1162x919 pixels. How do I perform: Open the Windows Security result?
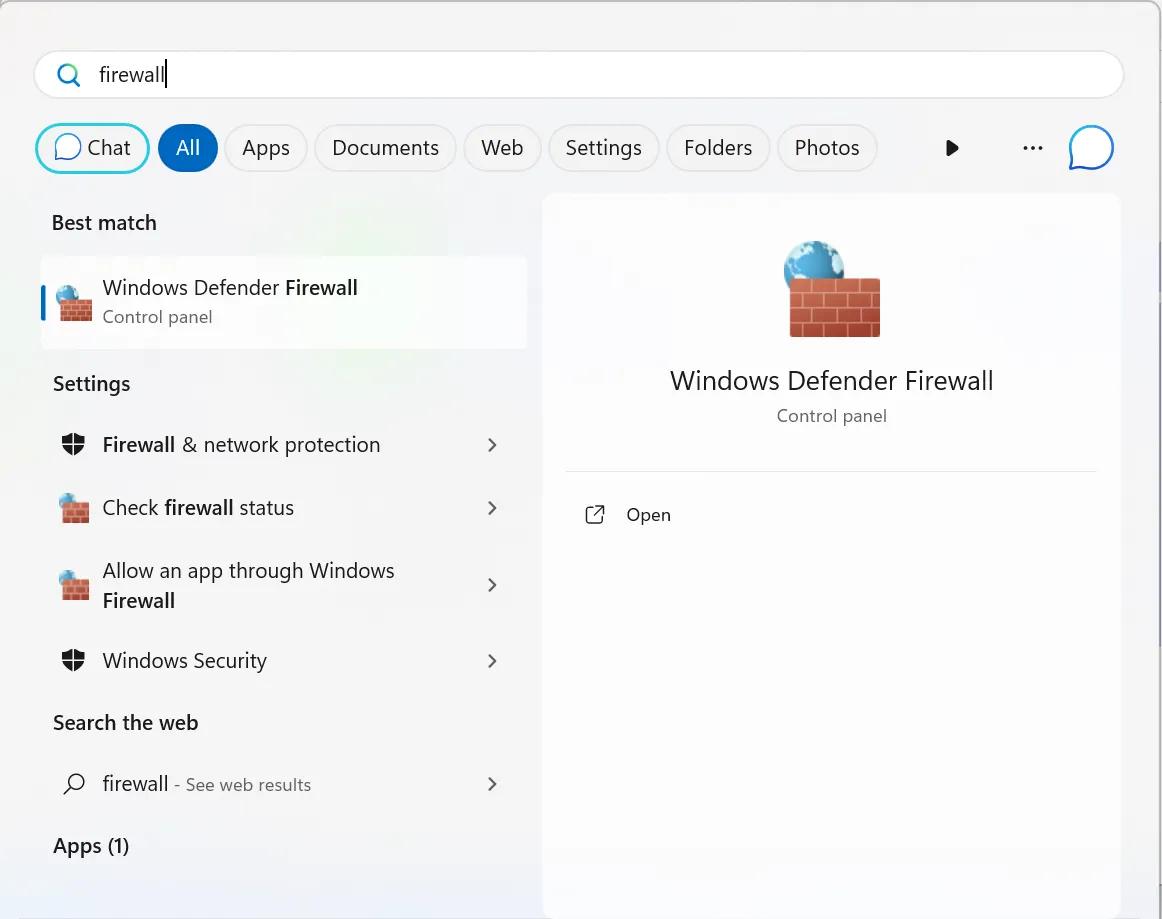click(285, 660)
